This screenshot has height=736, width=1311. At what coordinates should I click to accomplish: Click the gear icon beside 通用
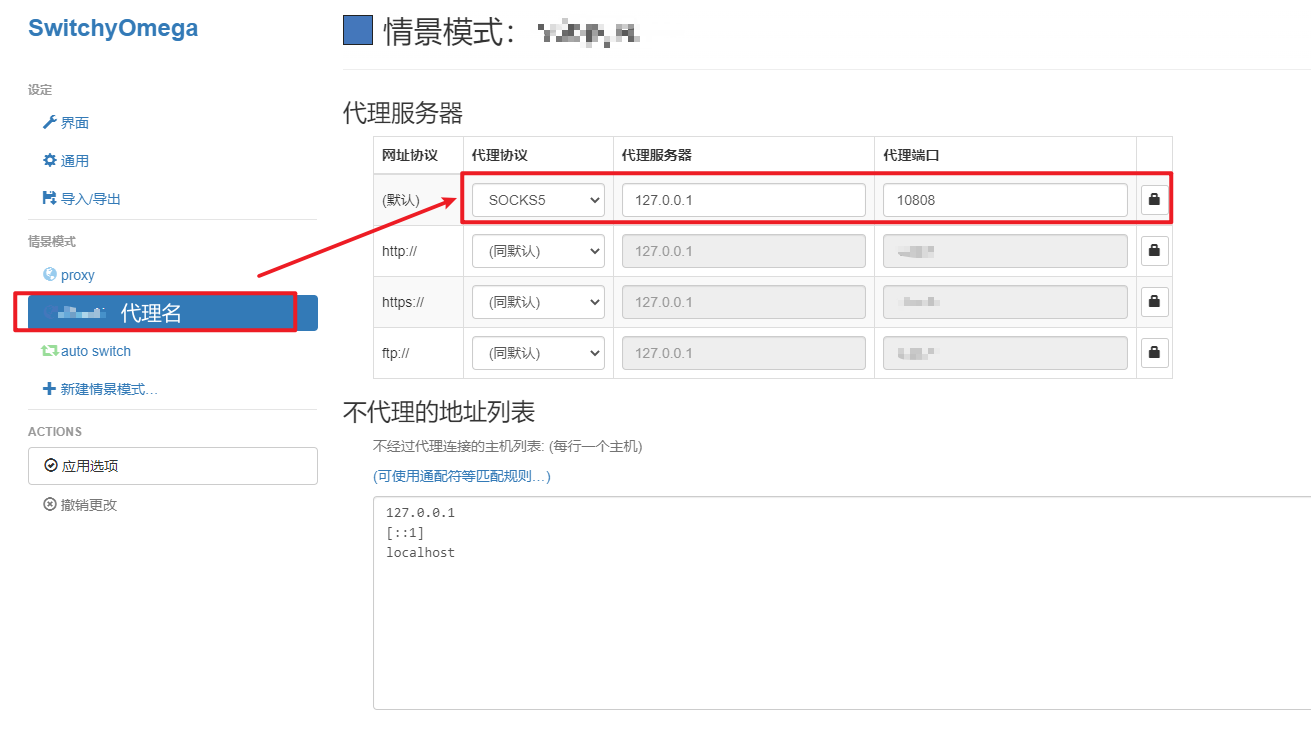coord(50,160)
